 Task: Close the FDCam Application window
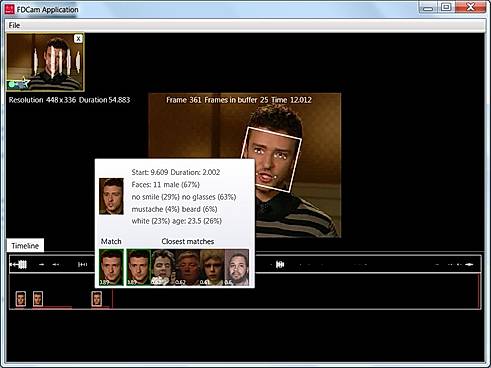point(470,7)
